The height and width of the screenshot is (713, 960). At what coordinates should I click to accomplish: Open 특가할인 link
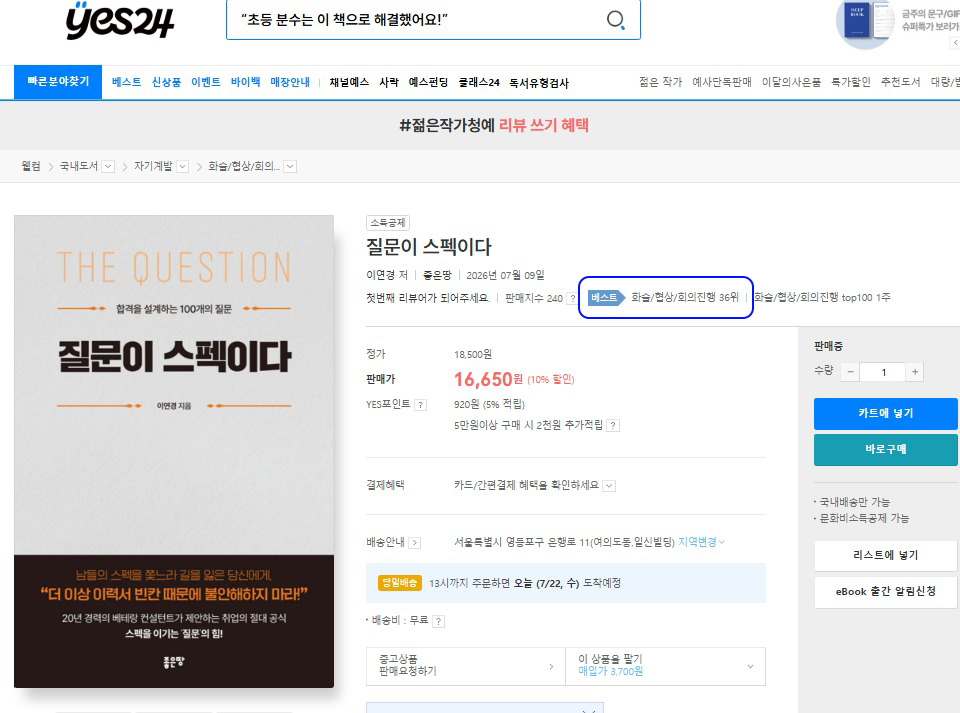click(850, 82)
